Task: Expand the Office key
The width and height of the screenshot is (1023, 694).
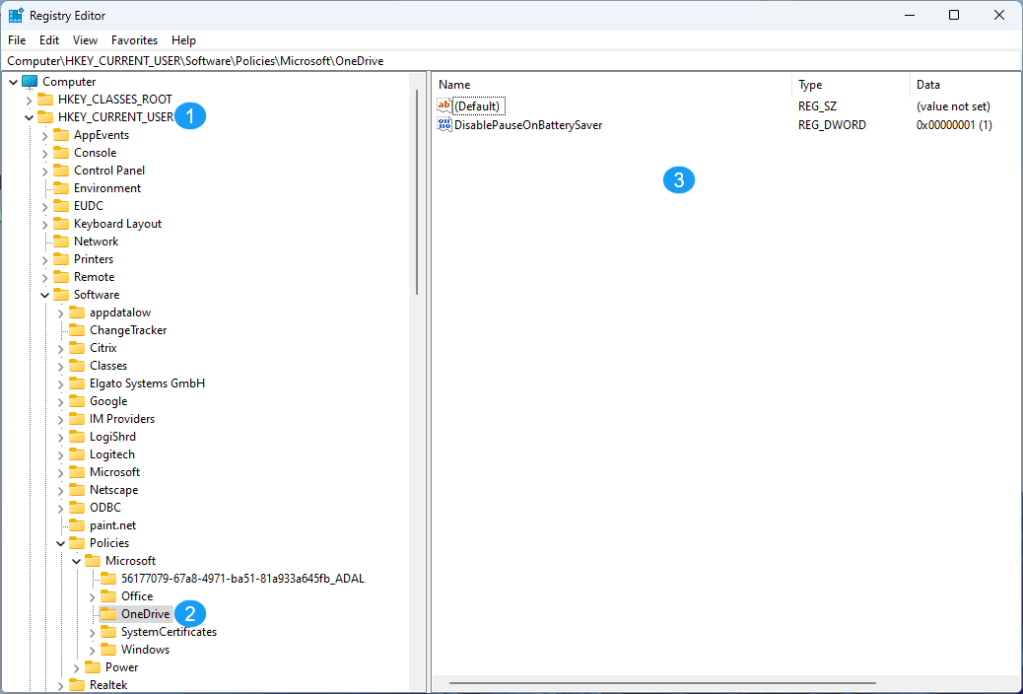Action: pyautogui.click(x=90, y=595)
